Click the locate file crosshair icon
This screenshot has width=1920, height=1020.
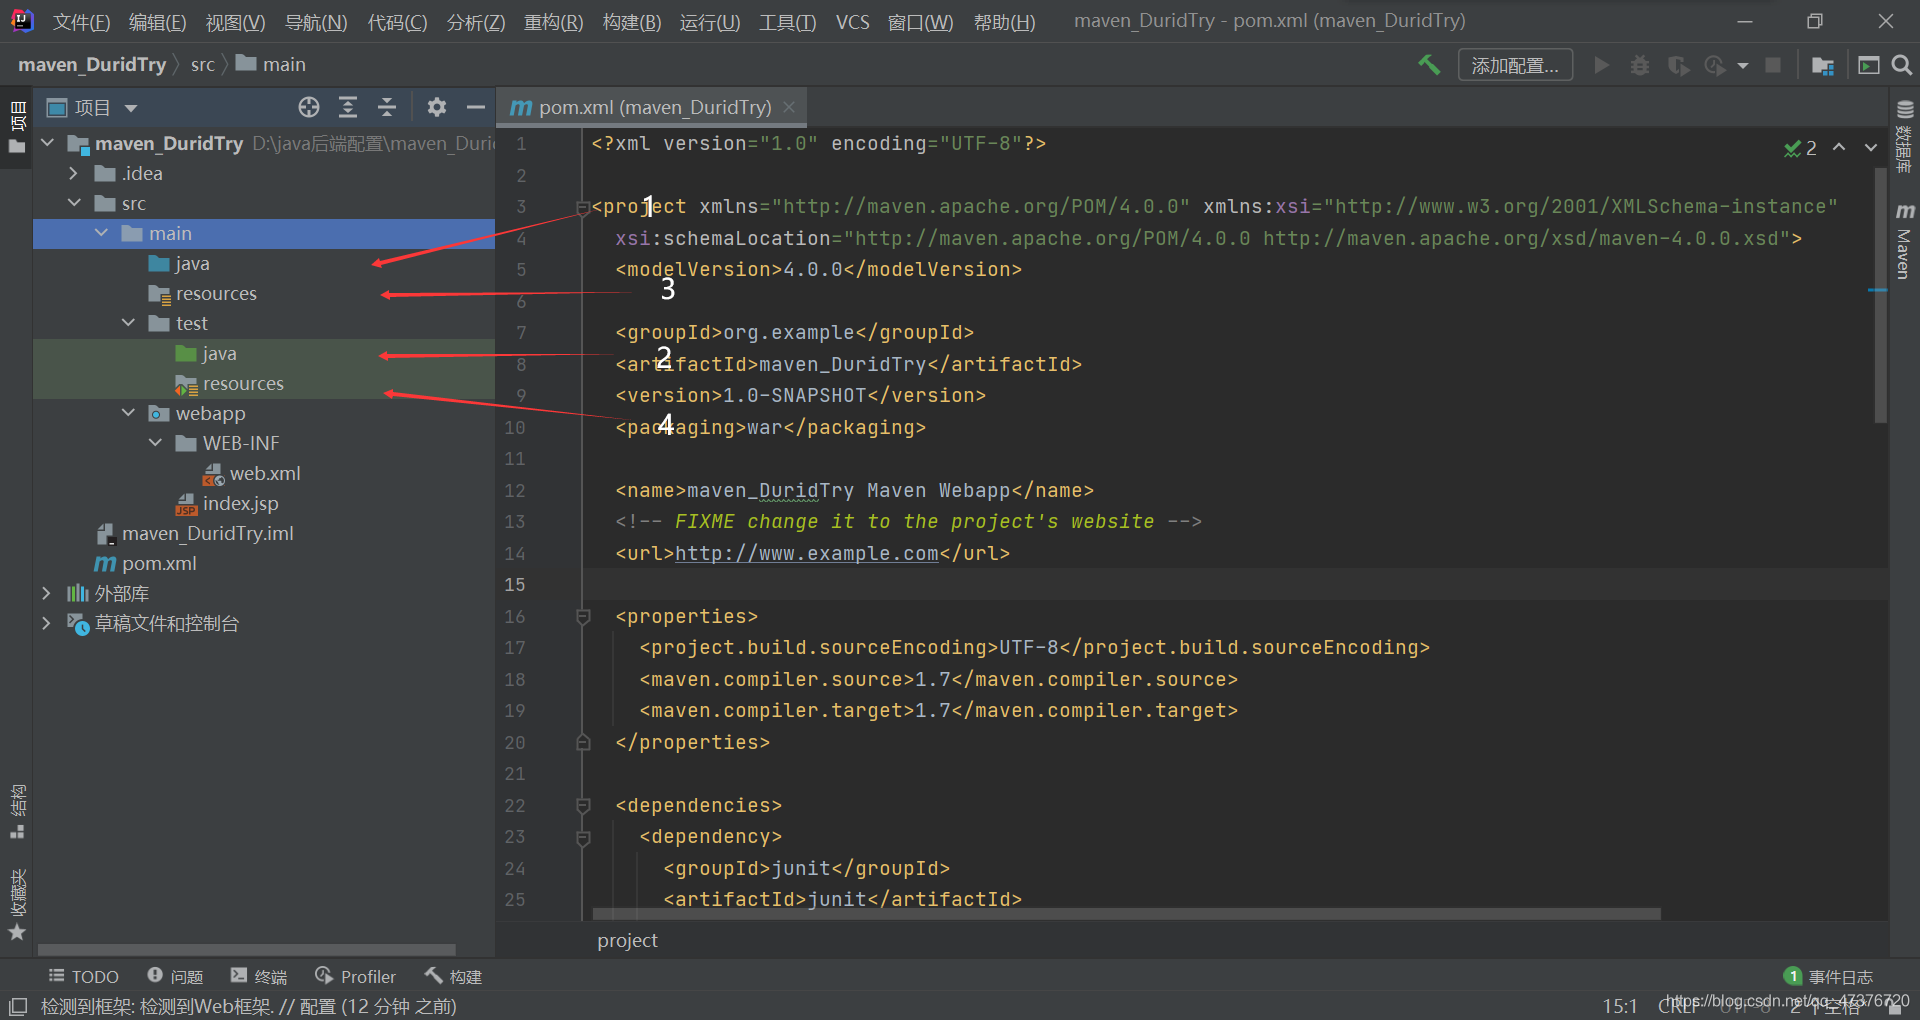pyautogui.click(x=309, y=107)
